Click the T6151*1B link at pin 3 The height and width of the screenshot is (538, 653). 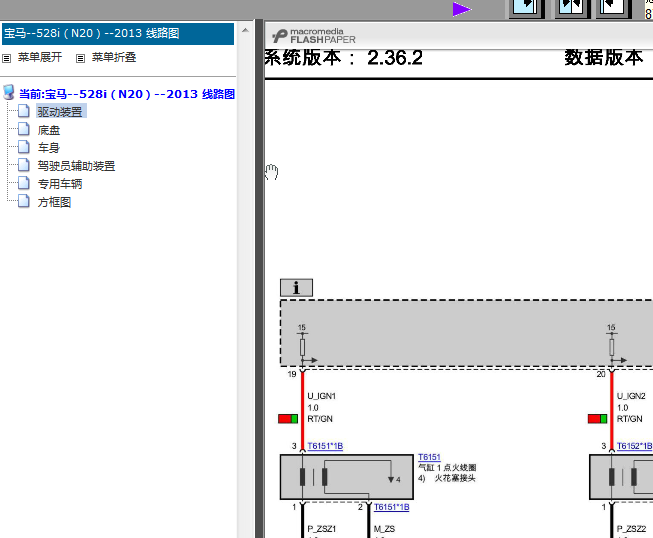(x=325, y=446)
